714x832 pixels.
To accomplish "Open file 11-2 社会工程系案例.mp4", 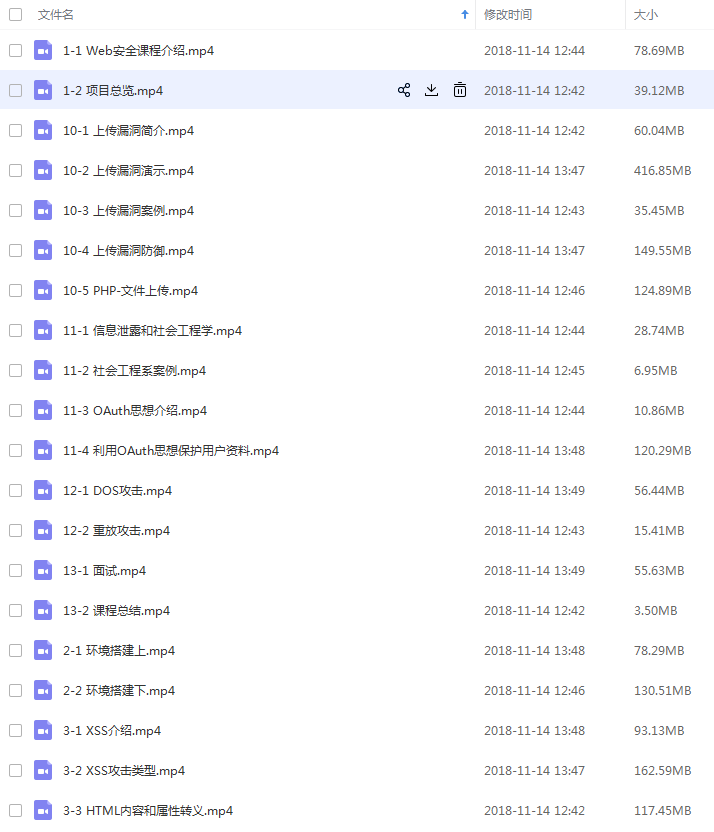I will [134, 370].
